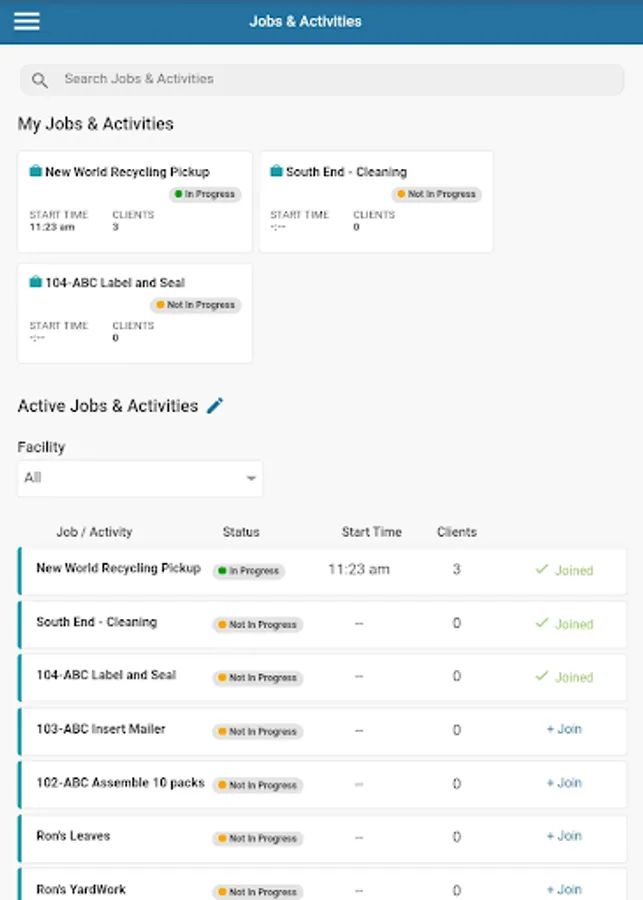
Task: Edit Active Jobs & Activities with pencil icon
Action: [215, 406]
